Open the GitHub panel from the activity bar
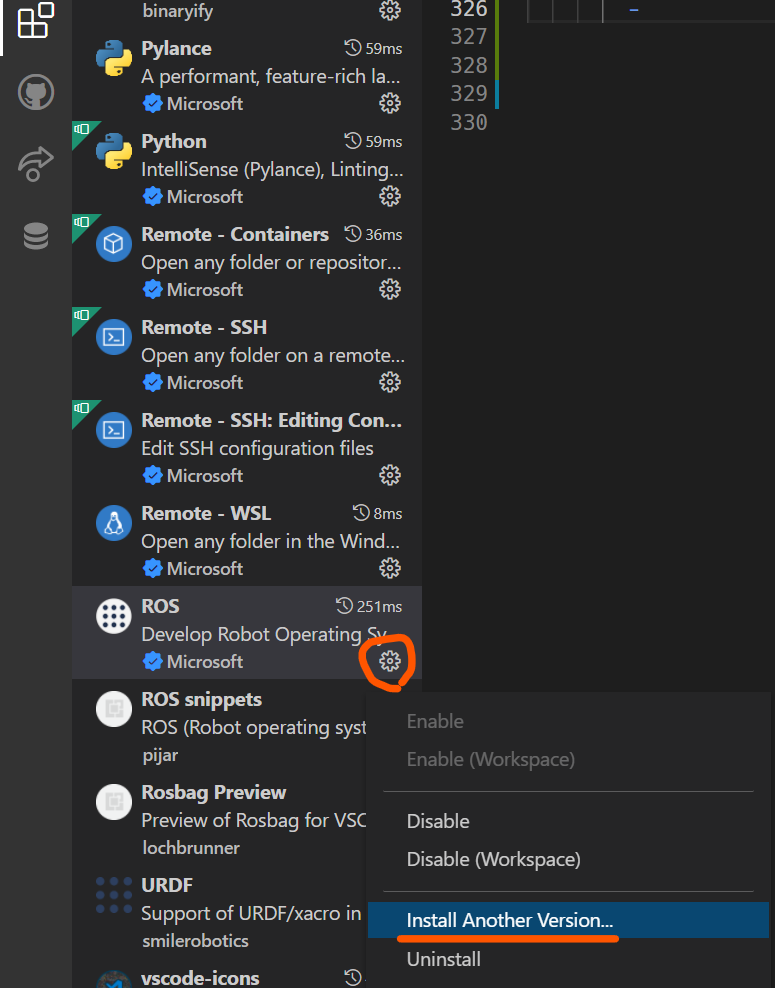775x988 pixels. pyautogui.click(x=33, y=91)
